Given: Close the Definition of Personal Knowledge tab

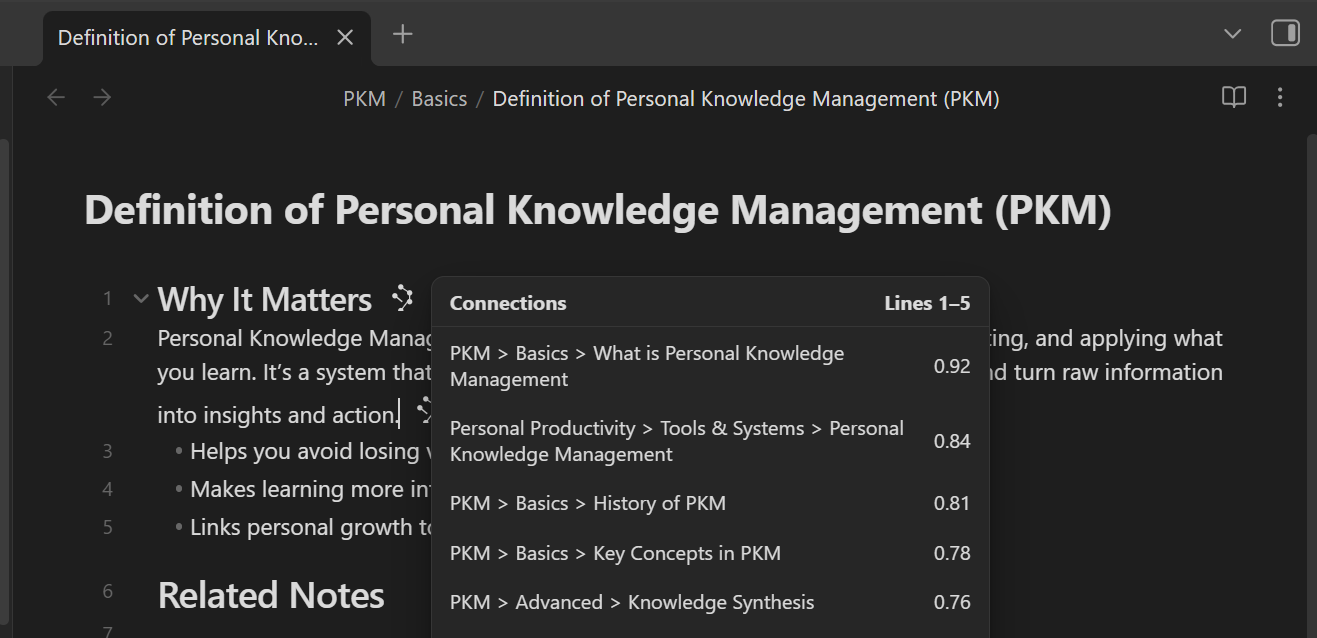Looking at the screenshot, I should point(345,38).
